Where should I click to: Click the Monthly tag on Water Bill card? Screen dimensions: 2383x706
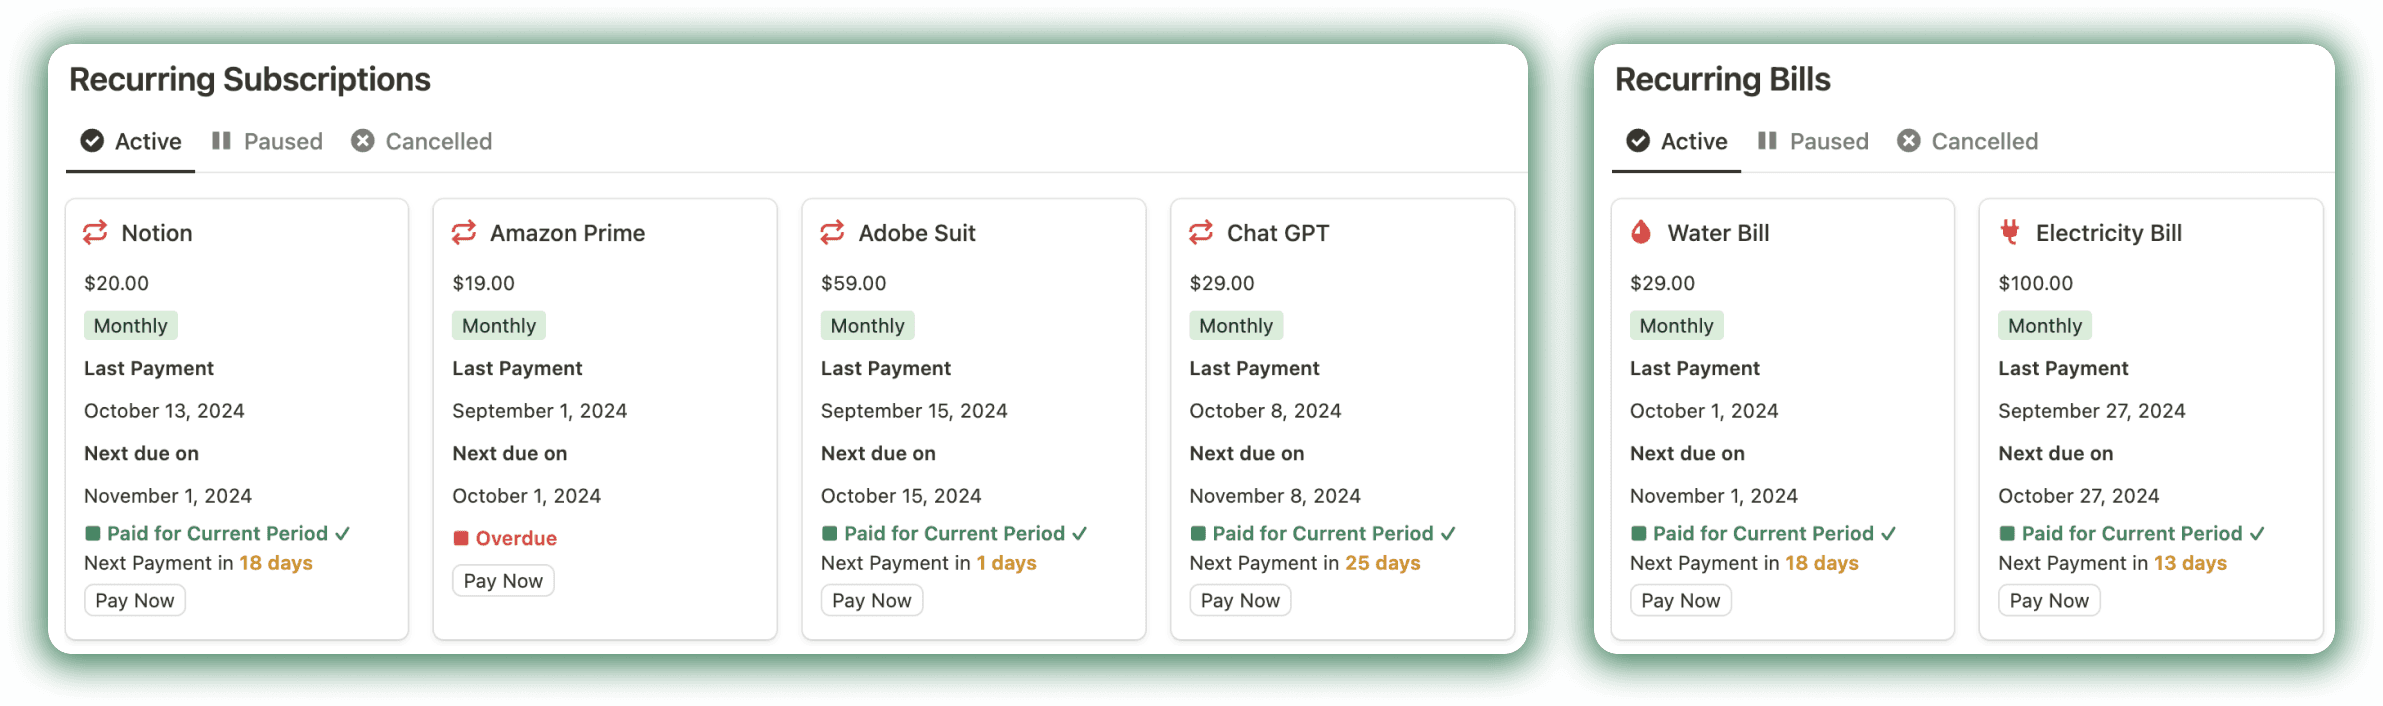coord(1677,325)
